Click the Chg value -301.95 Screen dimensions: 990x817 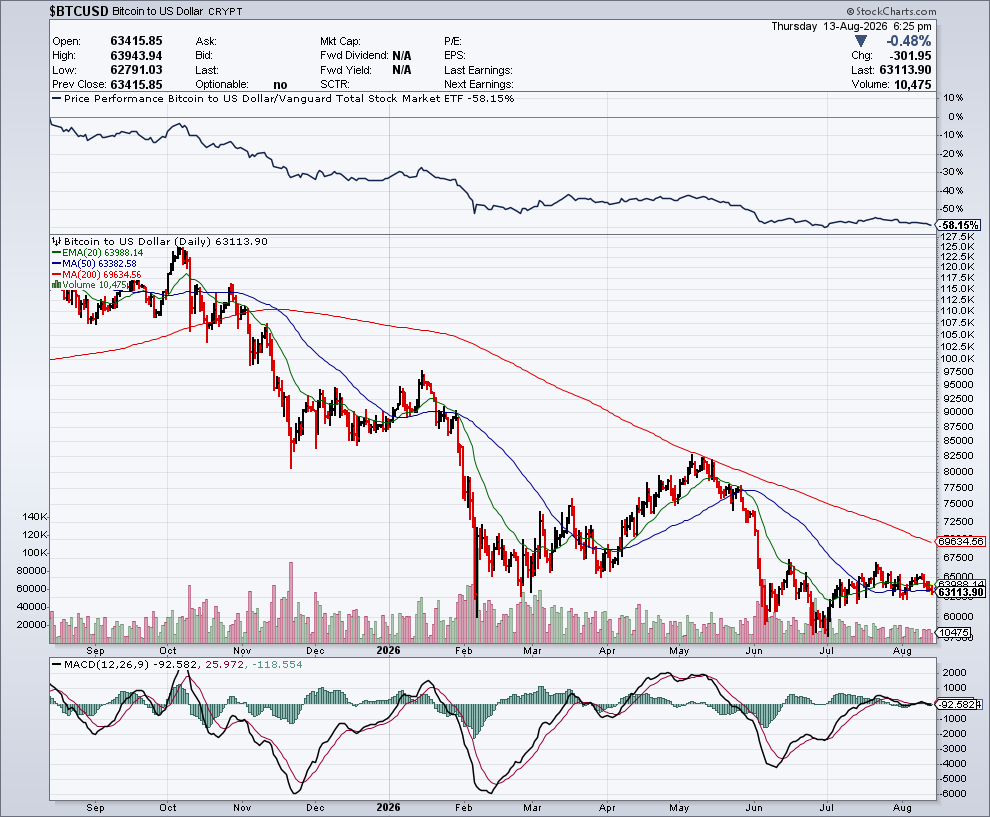[909, 56]
